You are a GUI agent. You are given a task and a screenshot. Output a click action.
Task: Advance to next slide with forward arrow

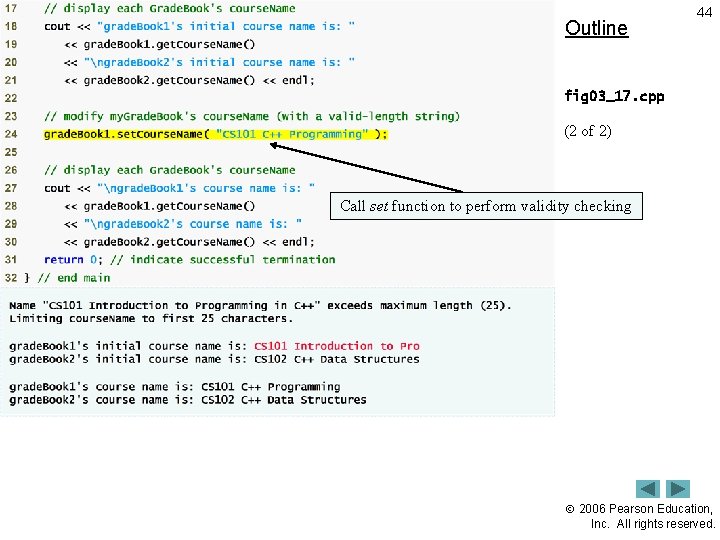point(678,489)
